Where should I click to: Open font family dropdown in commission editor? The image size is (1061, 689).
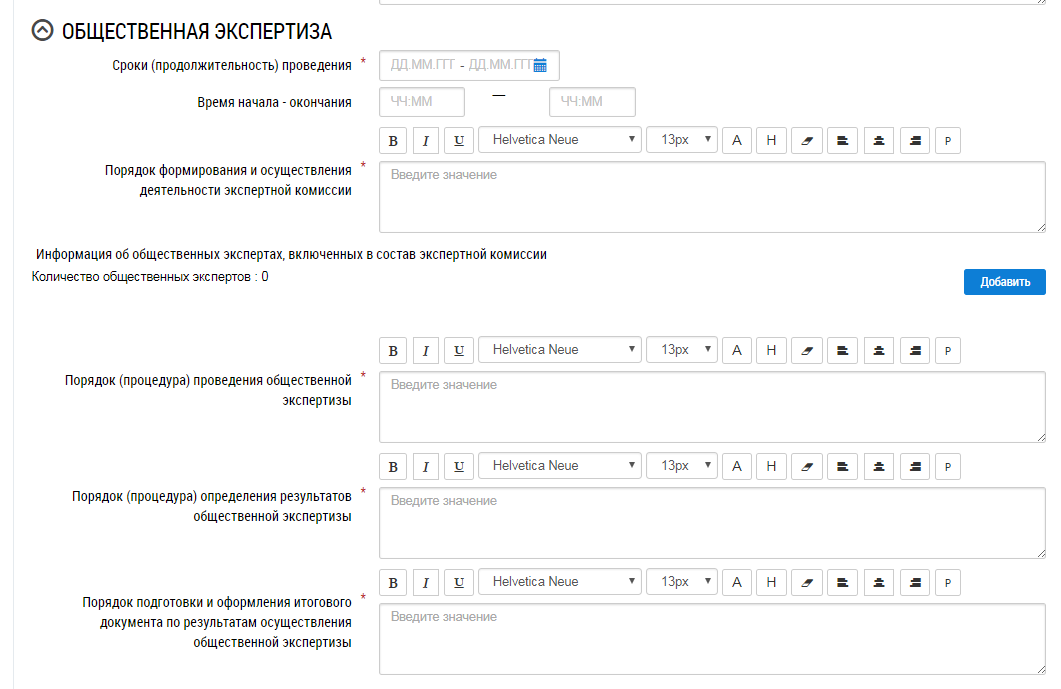pyautogui.click(x=561, y=140)
